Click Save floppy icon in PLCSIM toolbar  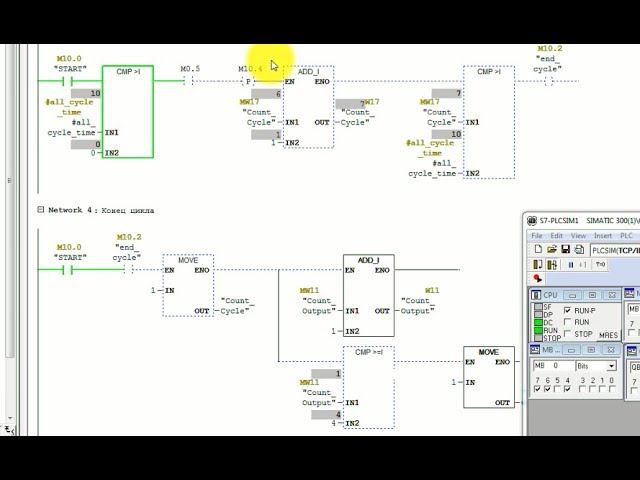pos(565,249)
